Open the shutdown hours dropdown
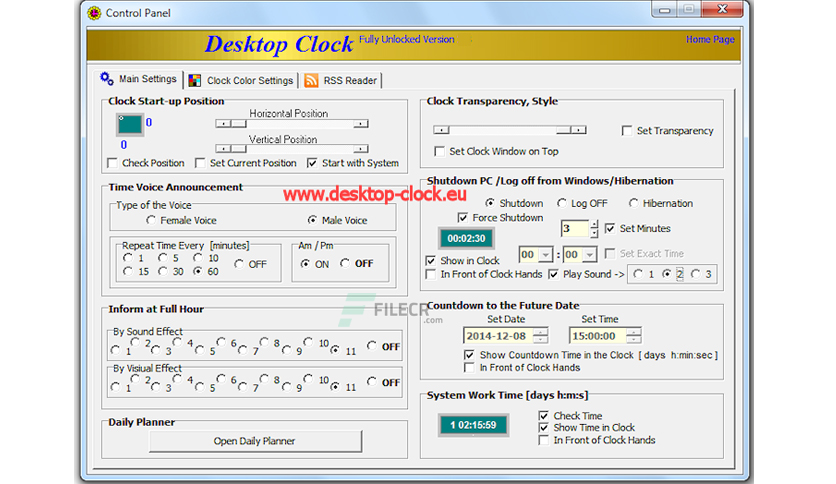836x484 pixels. pyautogui.click(x=545, y=255)
